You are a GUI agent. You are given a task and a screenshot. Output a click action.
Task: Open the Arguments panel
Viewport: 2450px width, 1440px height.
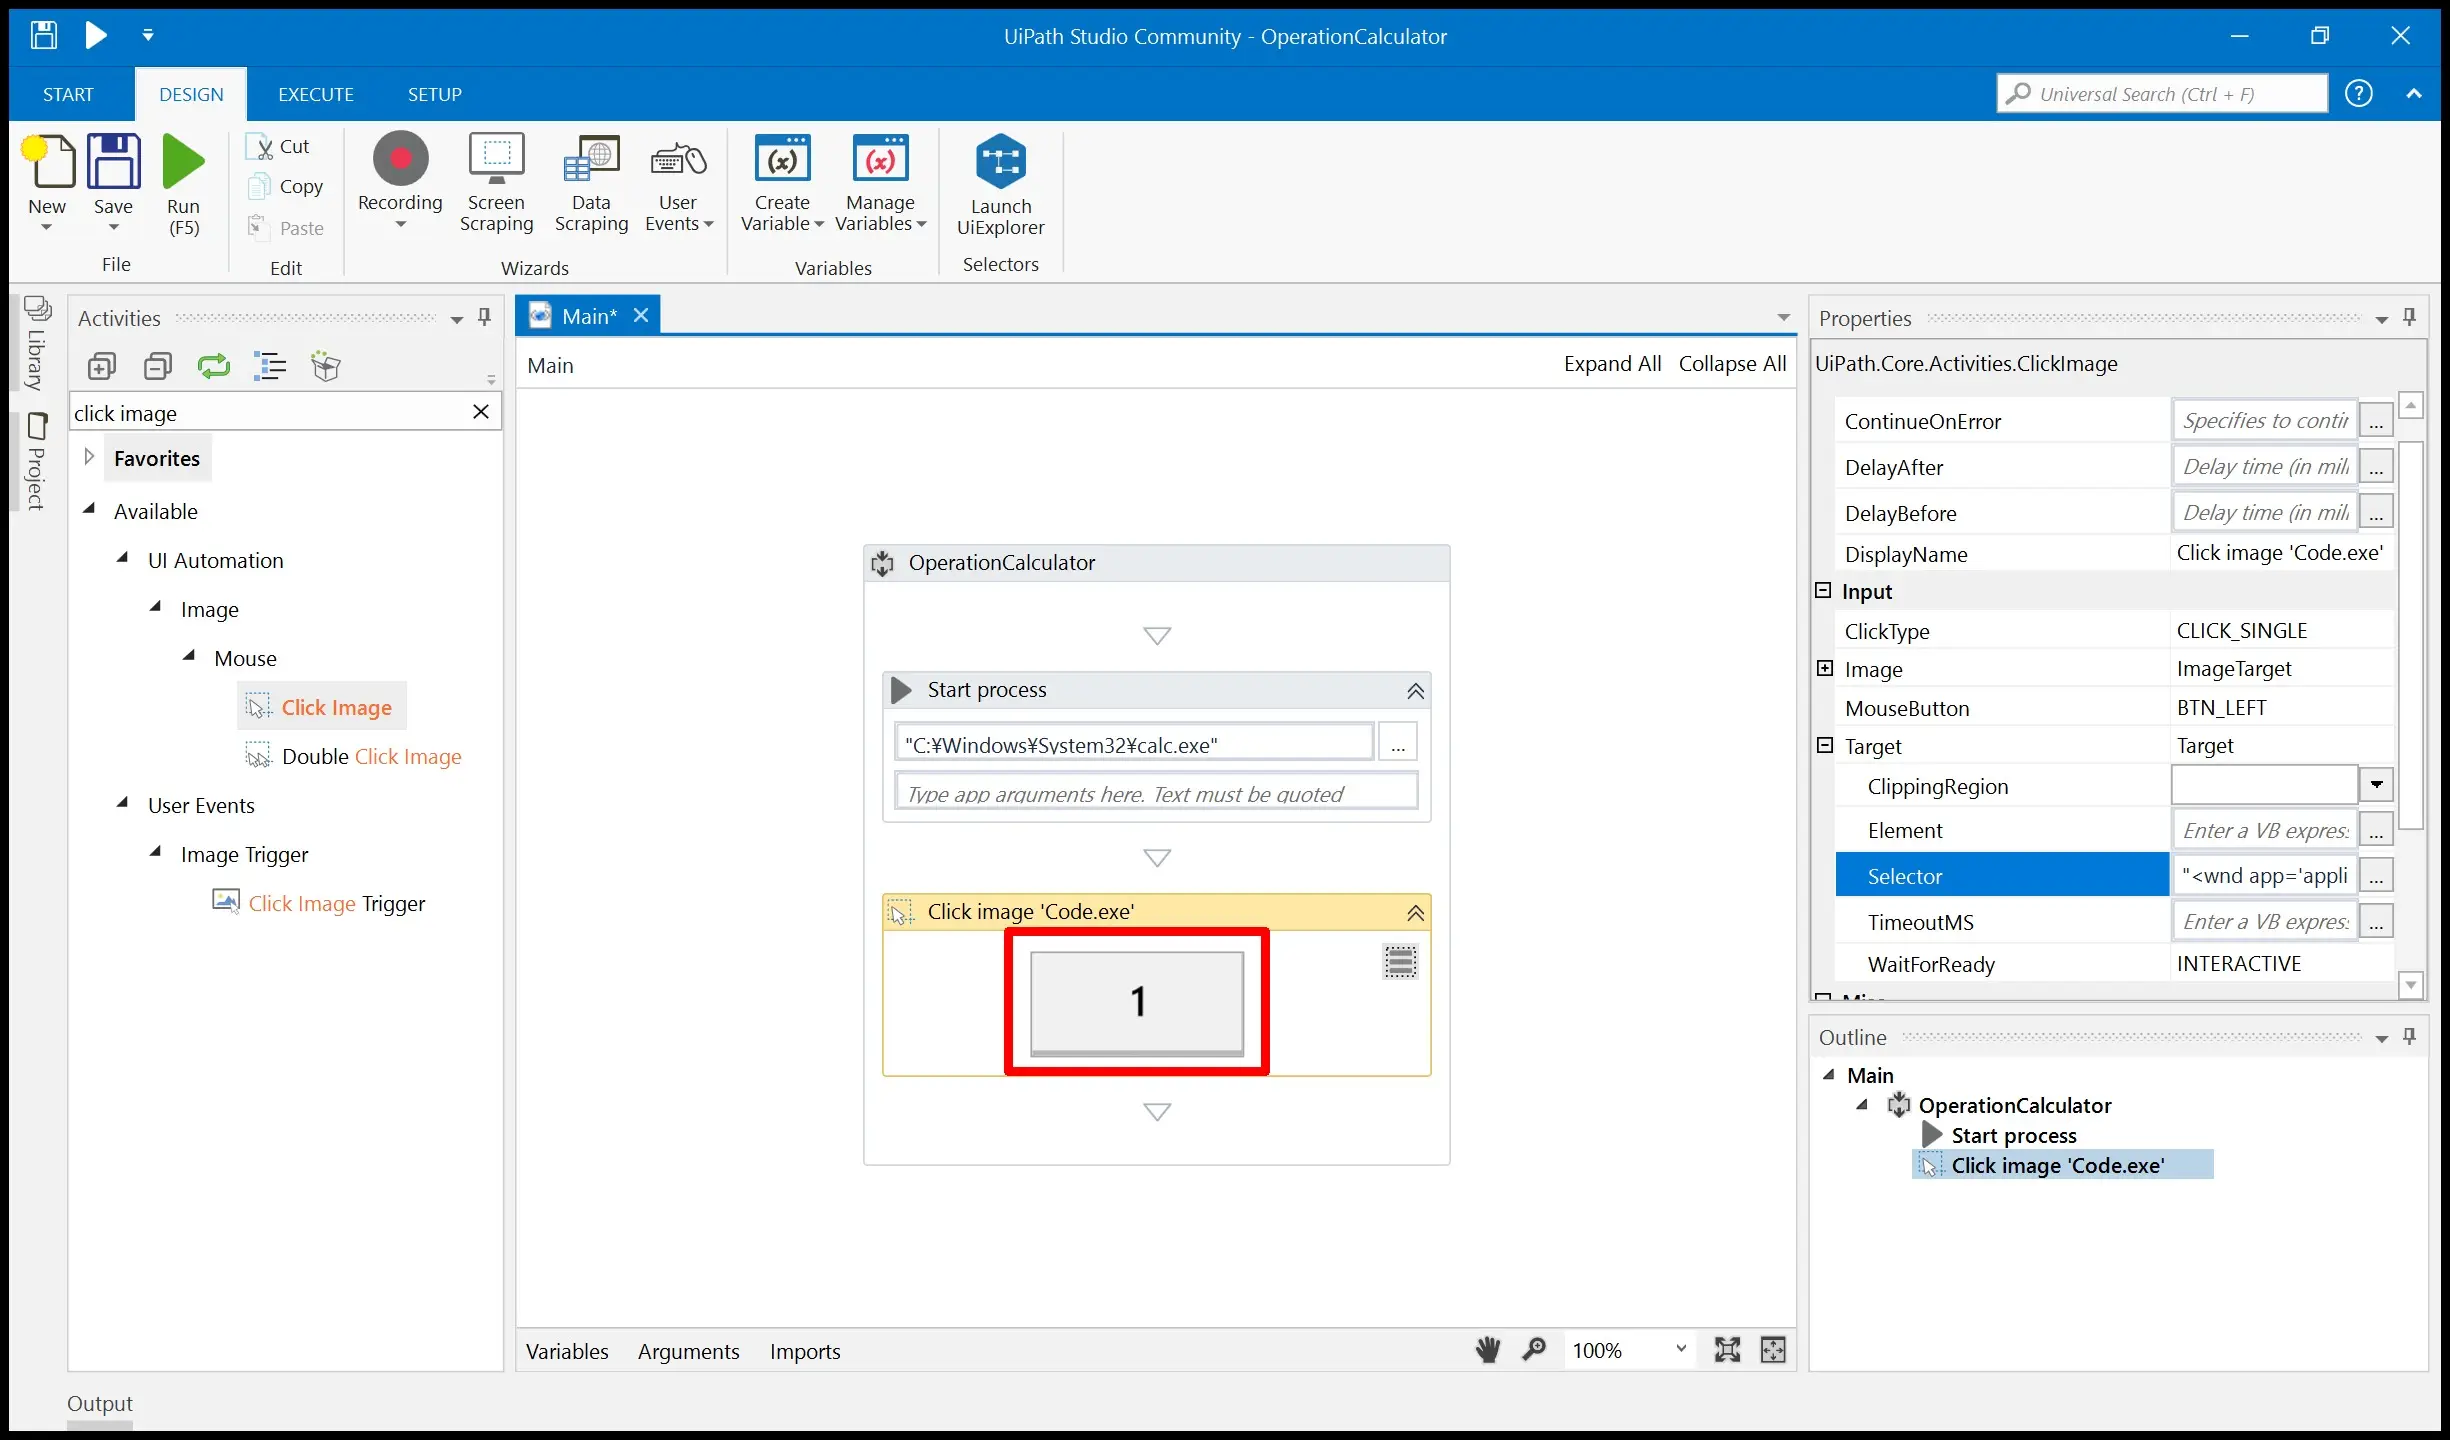click(688, 1351)
